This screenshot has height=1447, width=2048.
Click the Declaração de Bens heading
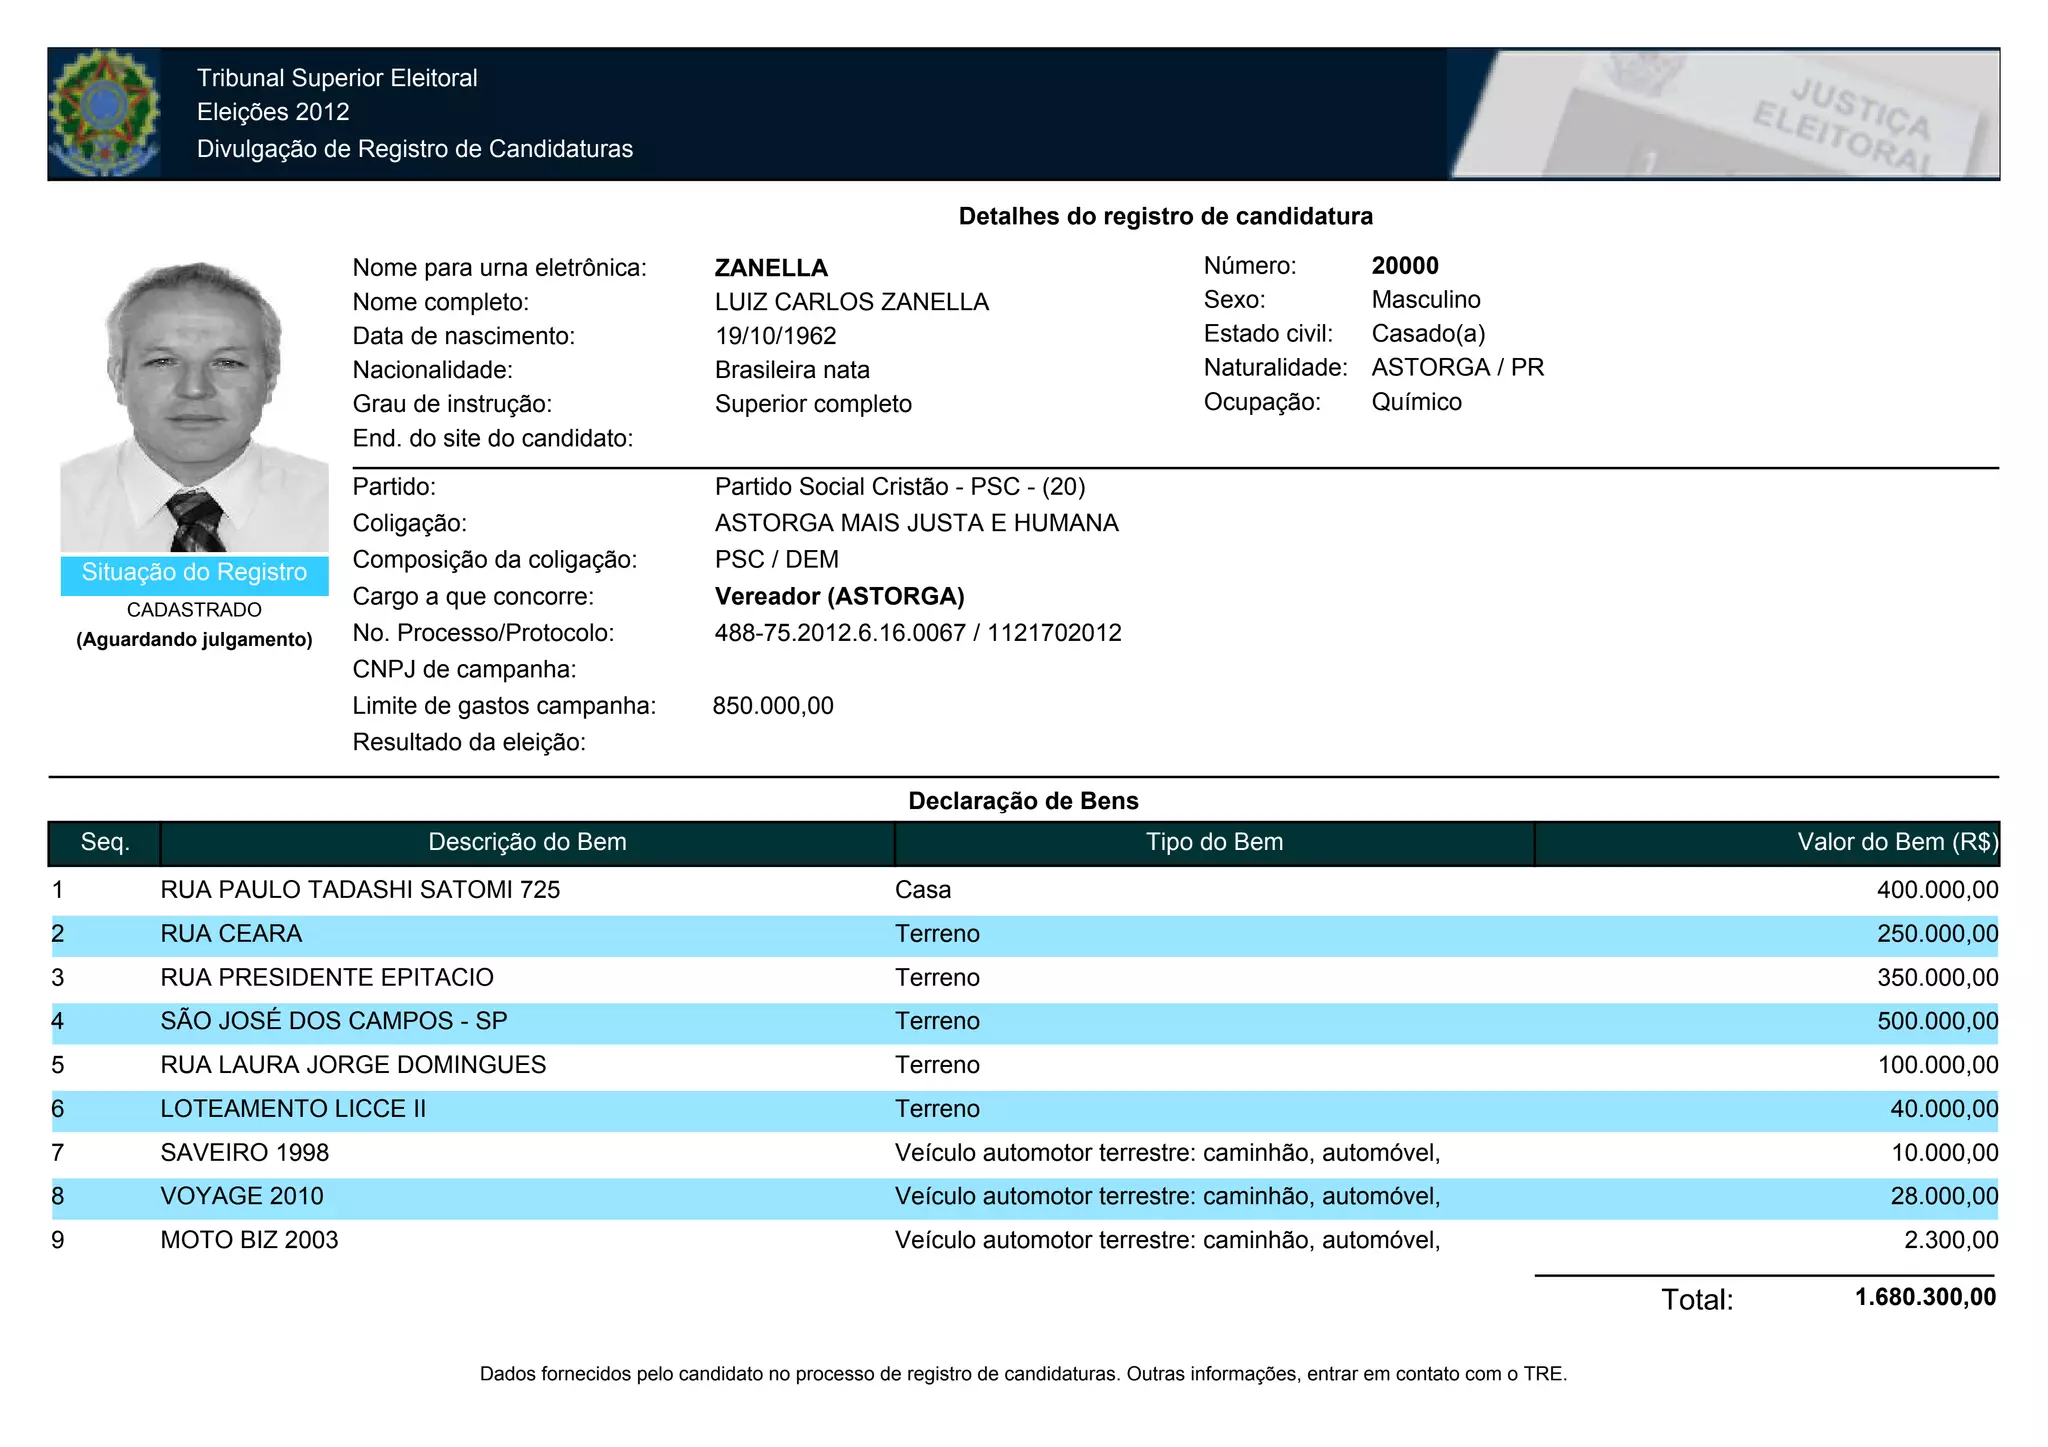coord(1023,801)
